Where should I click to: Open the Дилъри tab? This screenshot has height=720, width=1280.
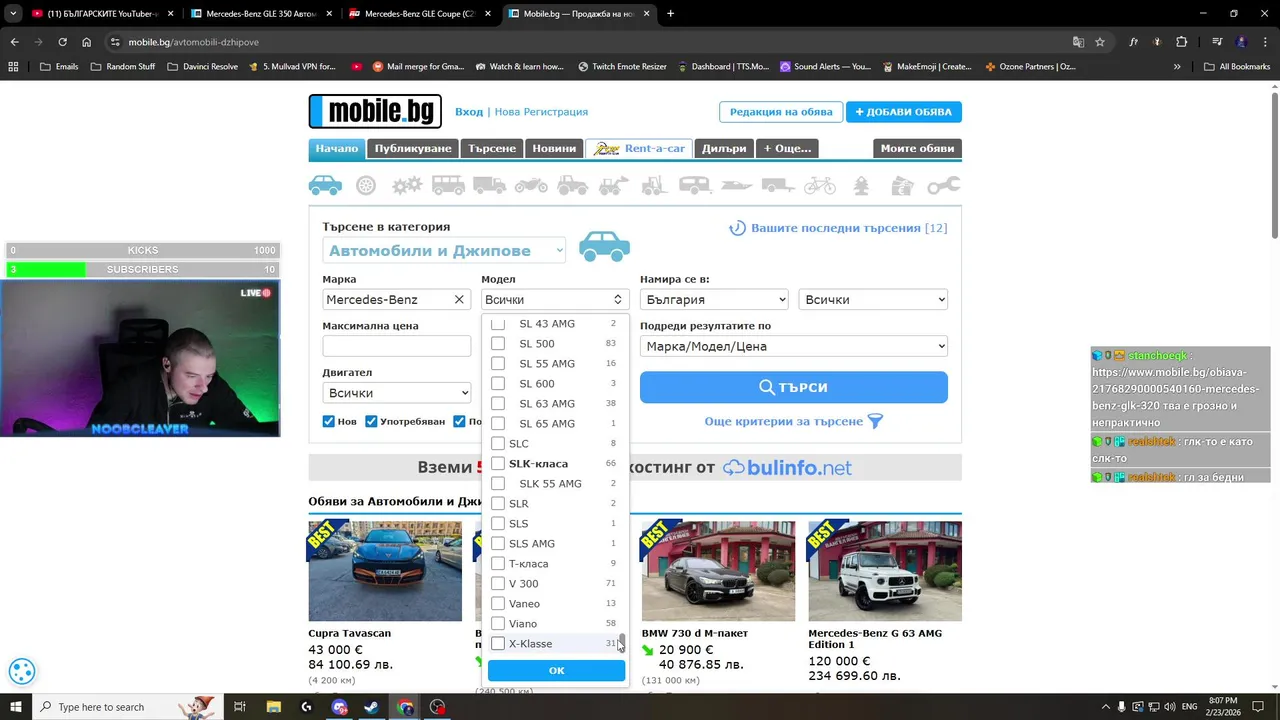[x=724, y=148]
